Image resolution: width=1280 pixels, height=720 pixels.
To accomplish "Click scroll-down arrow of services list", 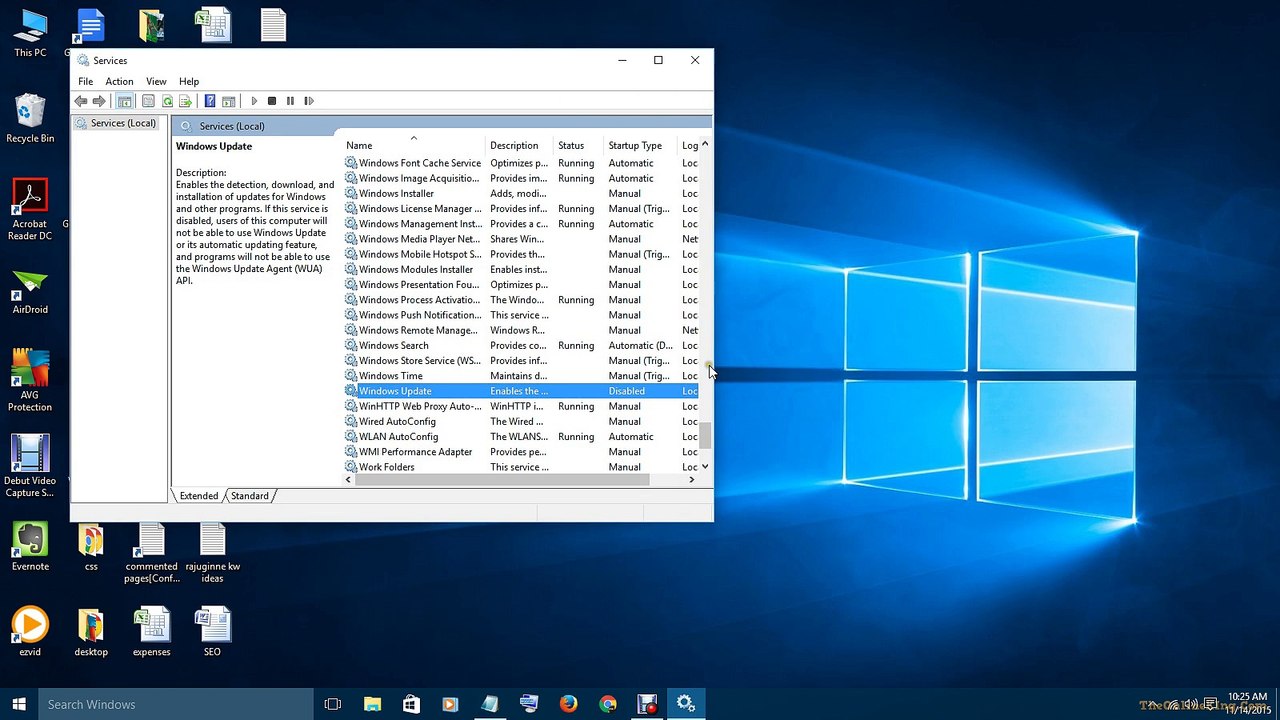I will click(x=705, y=467).
